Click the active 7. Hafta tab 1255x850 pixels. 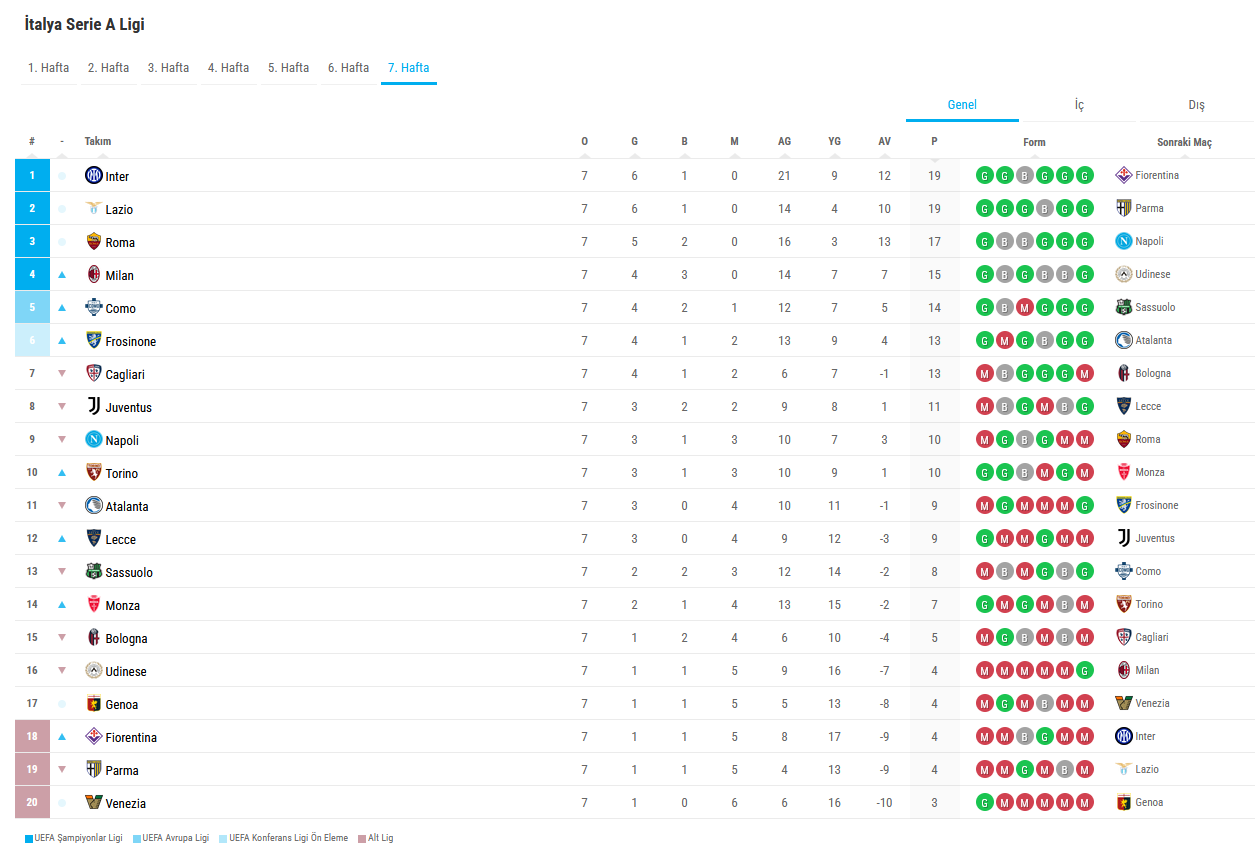408,68
